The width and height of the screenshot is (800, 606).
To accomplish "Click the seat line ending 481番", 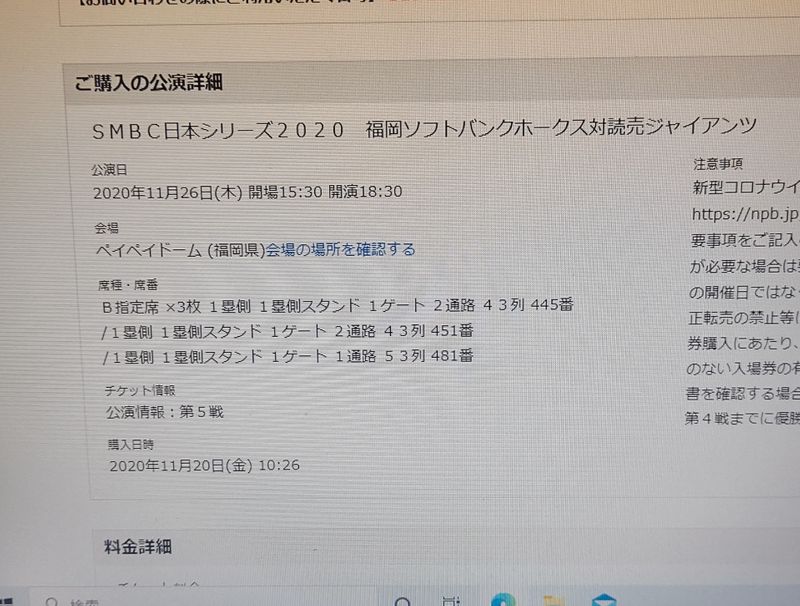I will [x=288, y=357].
